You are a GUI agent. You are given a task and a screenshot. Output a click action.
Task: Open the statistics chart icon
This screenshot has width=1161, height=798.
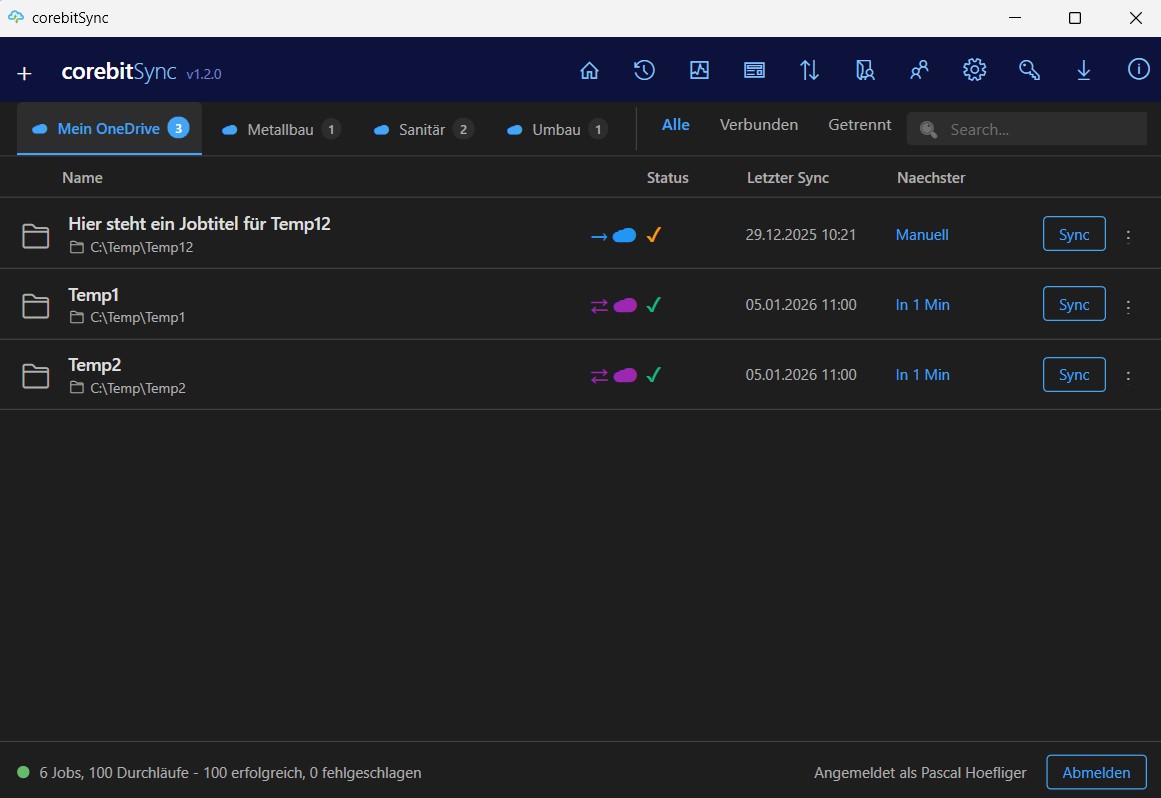click(699, 70)
